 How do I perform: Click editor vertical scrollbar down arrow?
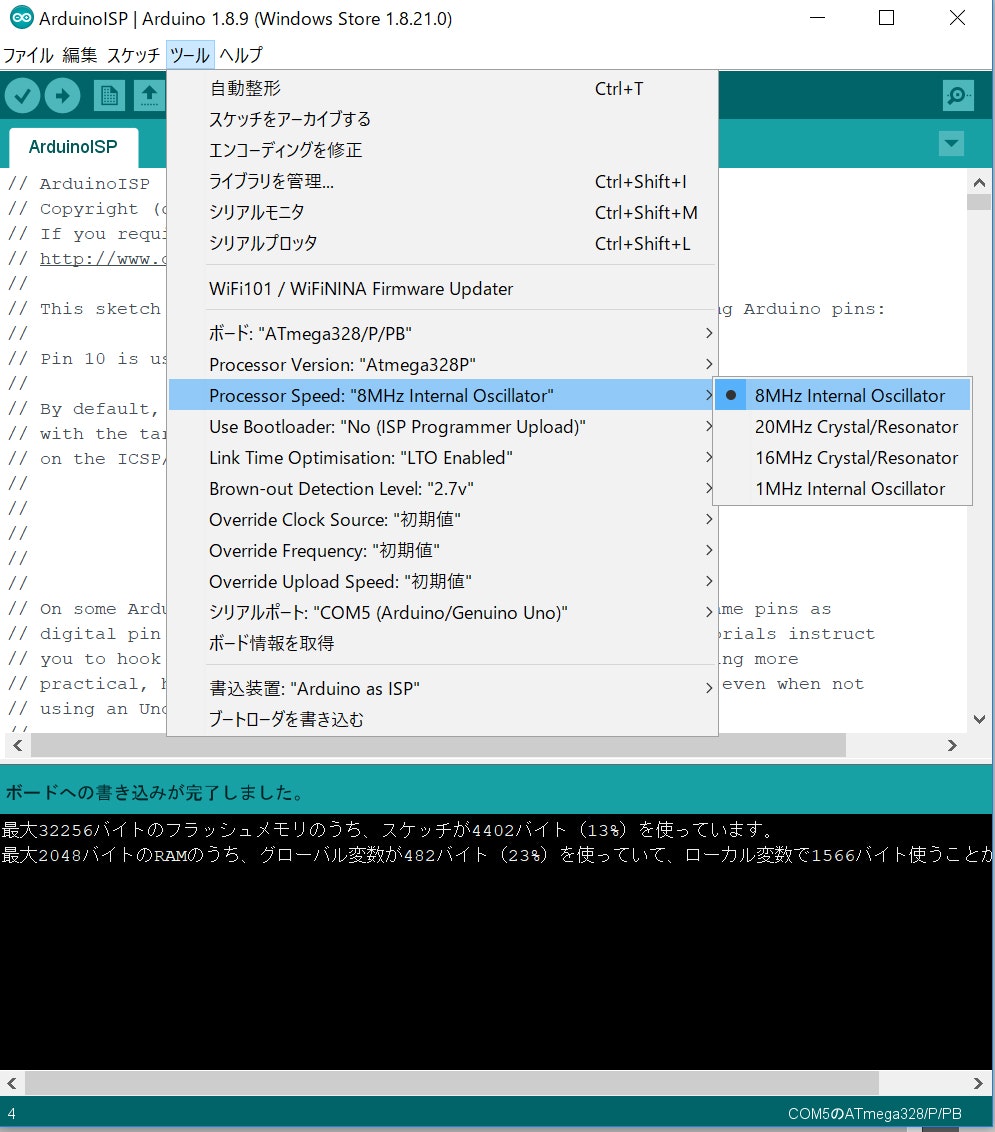979,719
